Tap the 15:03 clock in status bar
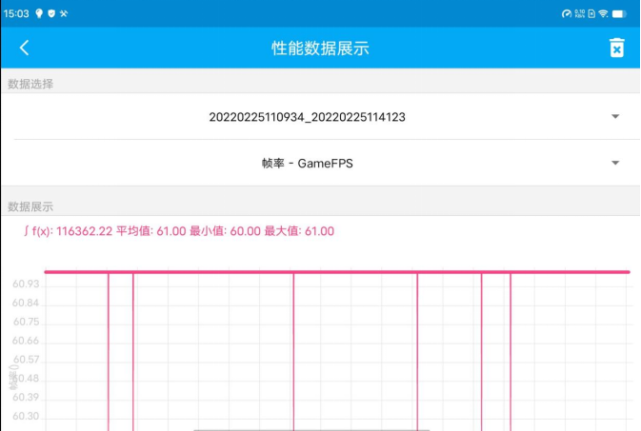 (16, 13)
